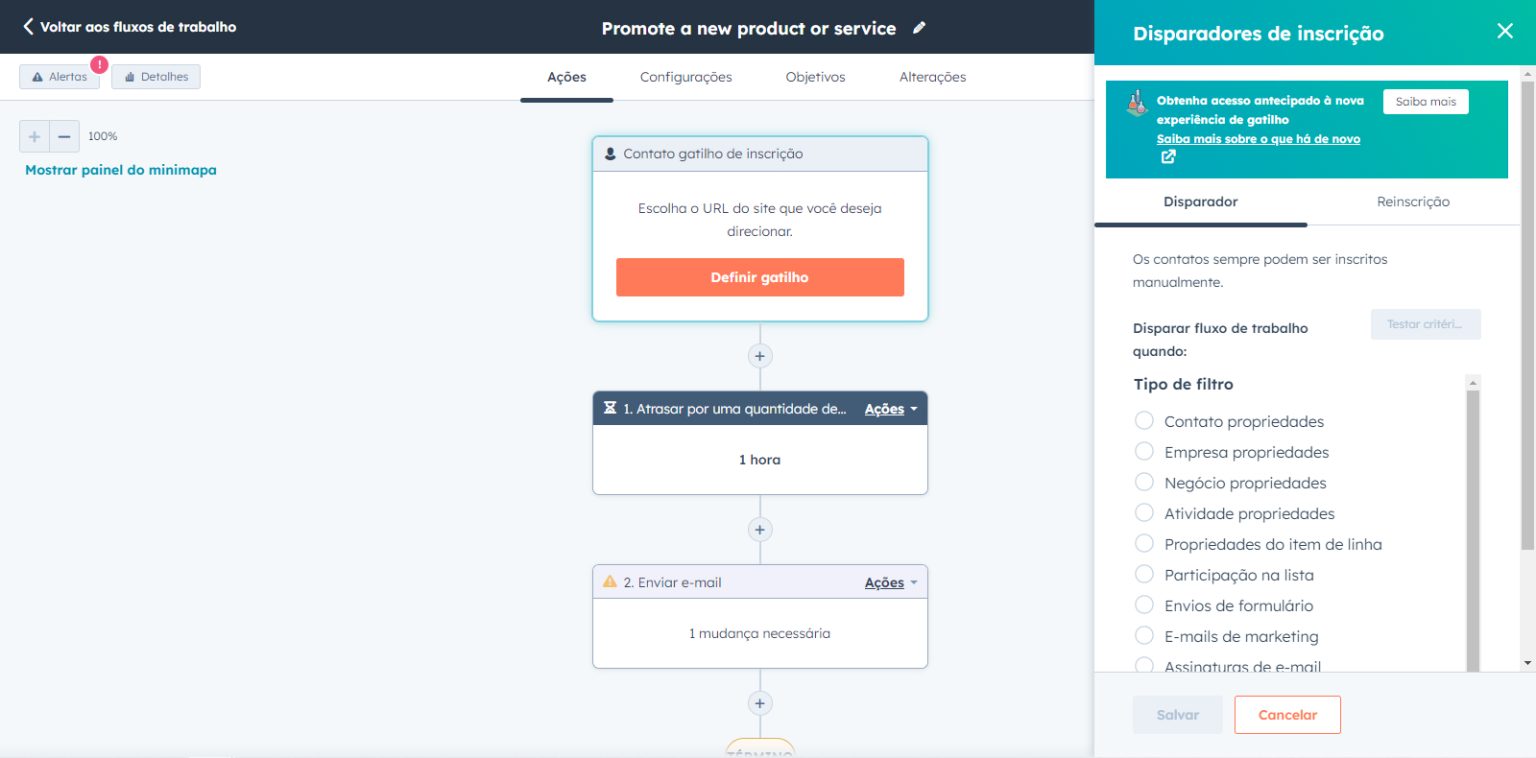Switch to the Configurações tab
Screen dimensions: 1536x758
tap(685, 76)
